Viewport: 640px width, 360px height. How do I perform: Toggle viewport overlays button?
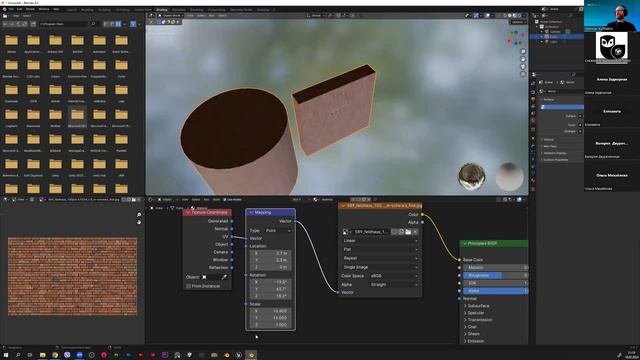coord(487,16)
